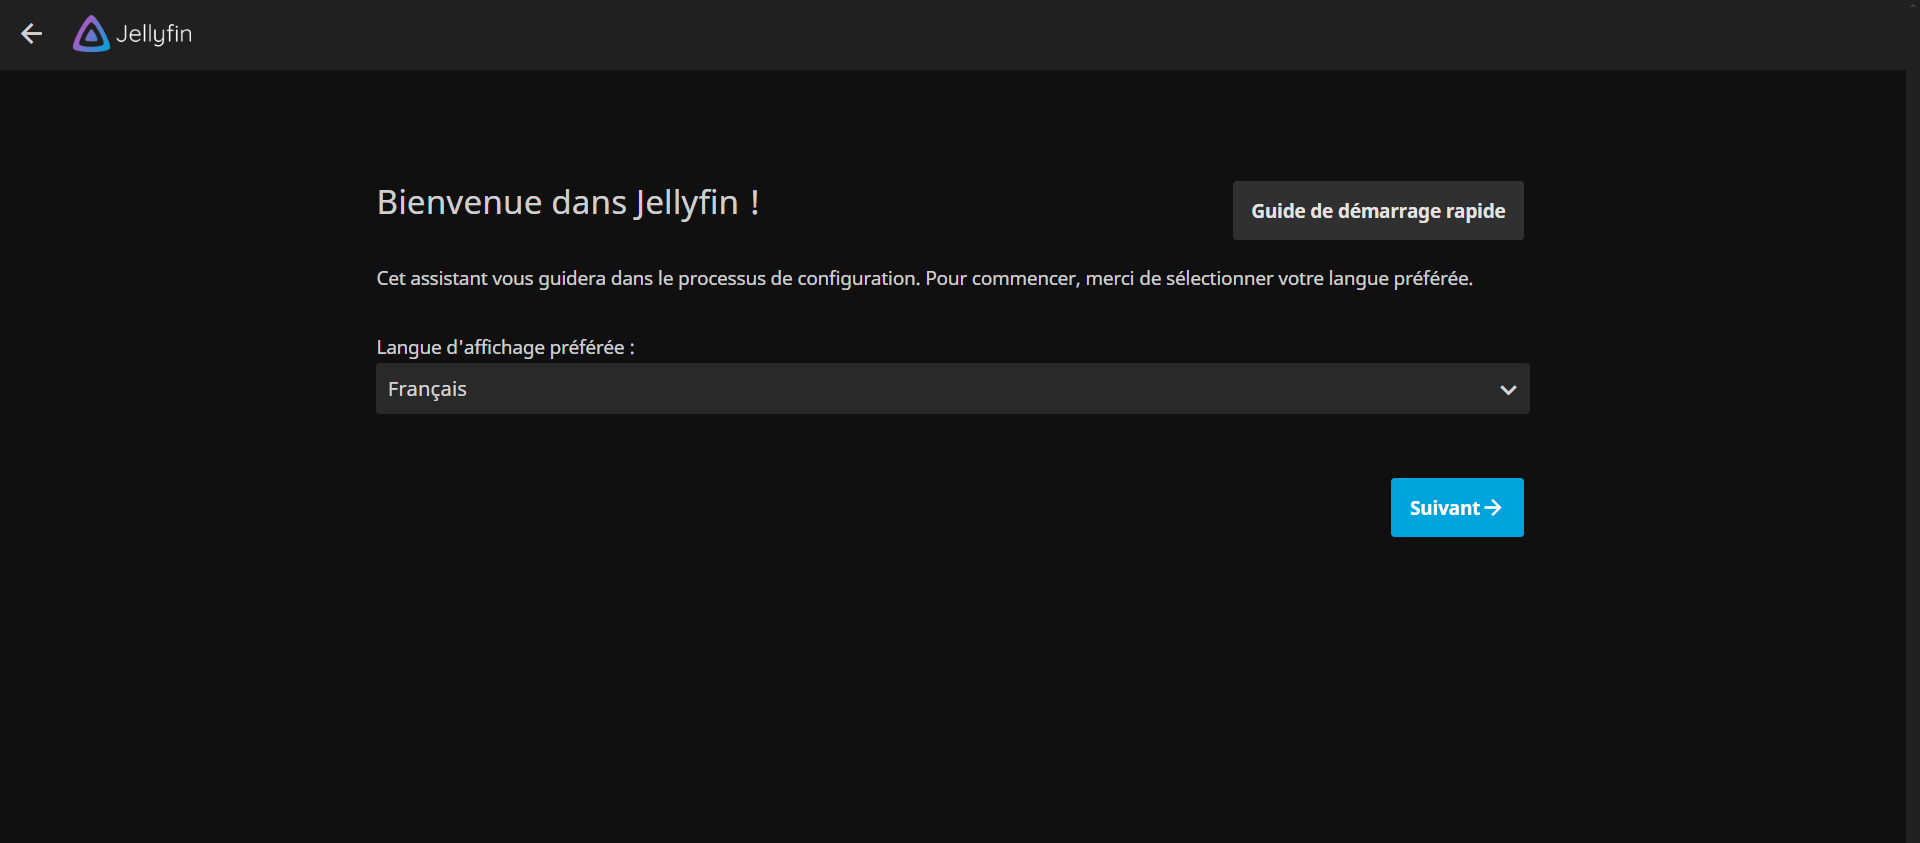The width and height of the screenshot is (1920, 843).
Task: Open the Guide de démarrage rapide
Action: (1378, 211)
